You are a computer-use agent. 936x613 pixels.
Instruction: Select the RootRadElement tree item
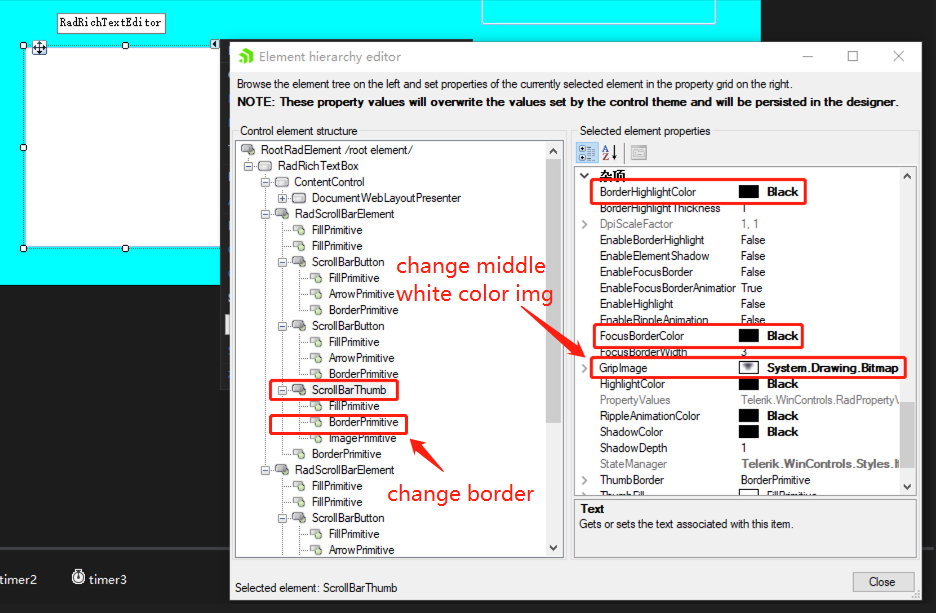337,150
